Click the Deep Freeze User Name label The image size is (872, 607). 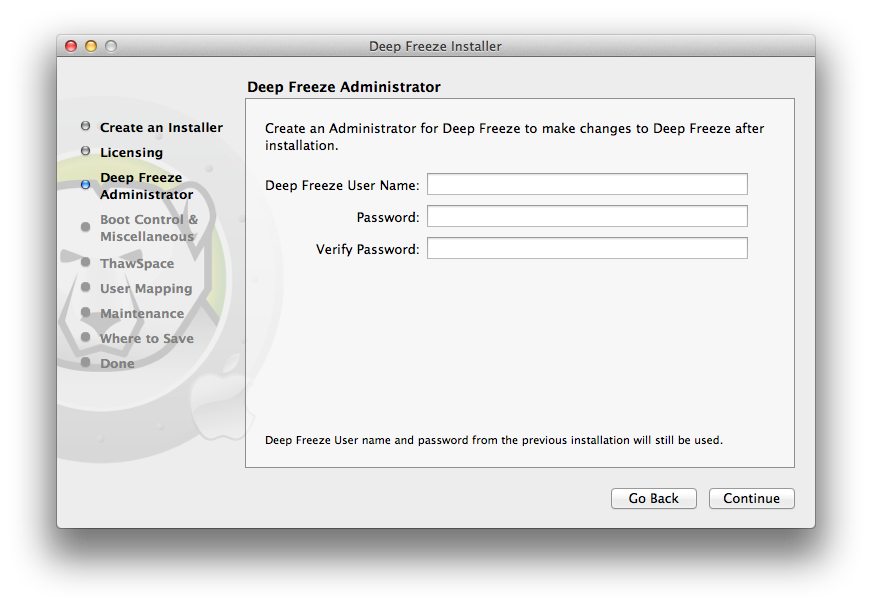click(x=342, y=185)
